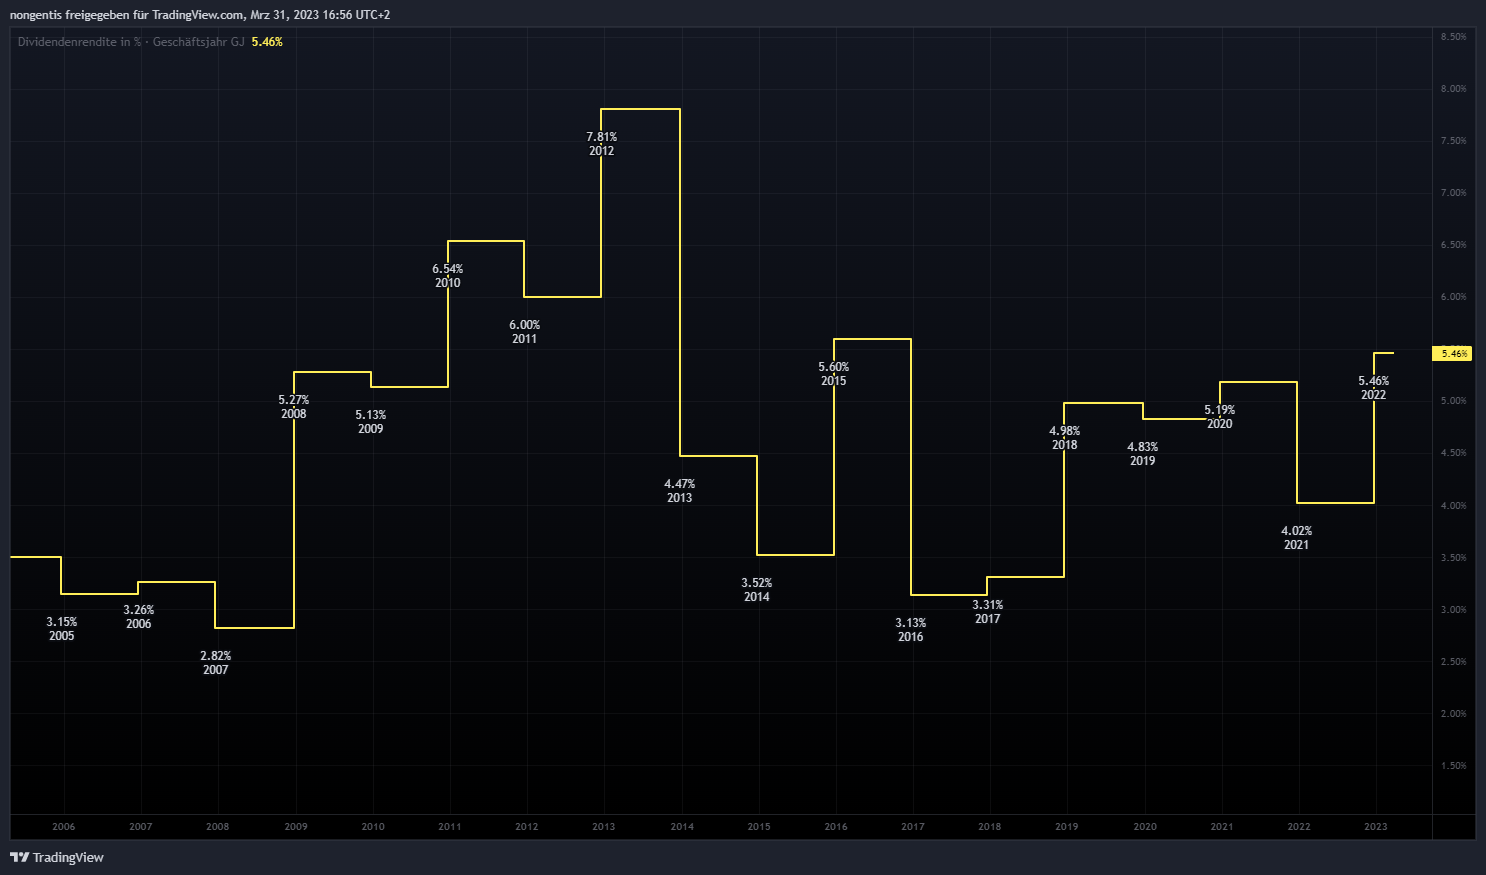Select the 5.60% 2015 data label
Image resolution: width=1486 pixels, height=875 pixels.
click(x=833, y=374)
